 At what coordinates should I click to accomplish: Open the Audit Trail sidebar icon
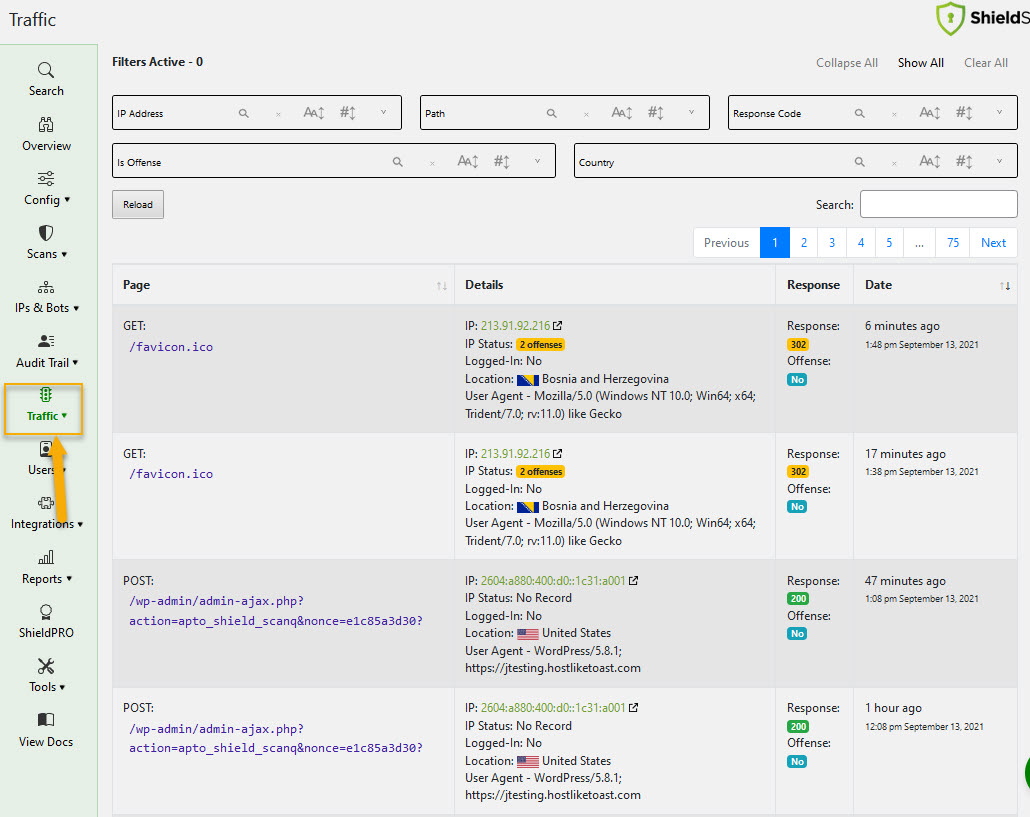45,341
